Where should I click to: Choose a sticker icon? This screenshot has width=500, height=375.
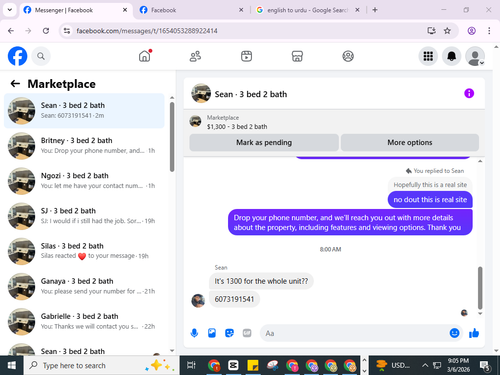[229, 333]
